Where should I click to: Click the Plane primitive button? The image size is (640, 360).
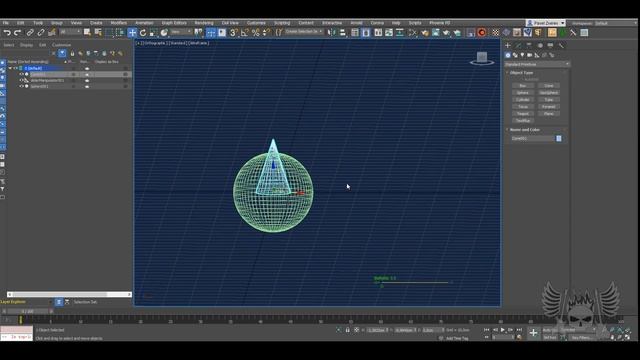(x=549, y=113)
